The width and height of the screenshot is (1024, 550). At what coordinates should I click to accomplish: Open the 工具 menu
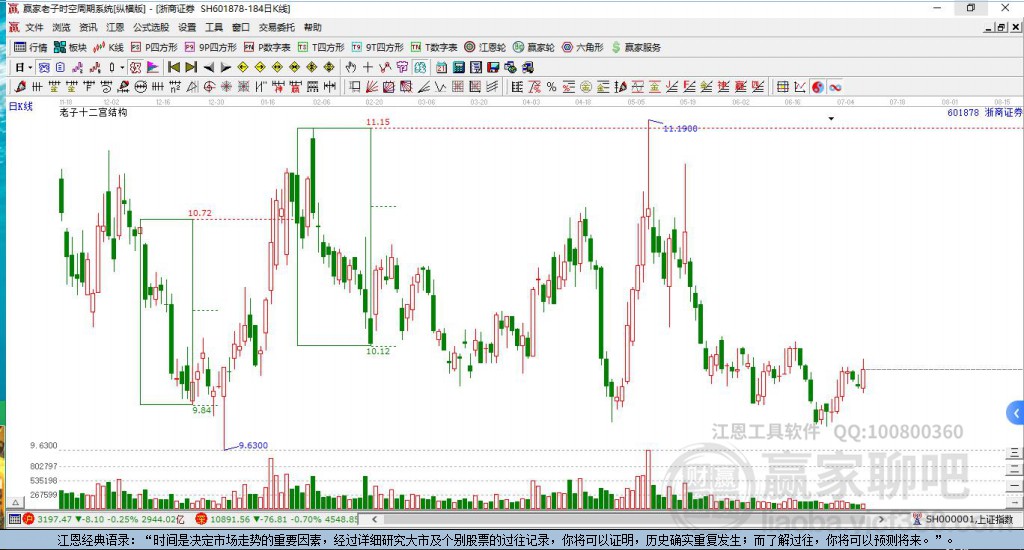pos(214,27)
